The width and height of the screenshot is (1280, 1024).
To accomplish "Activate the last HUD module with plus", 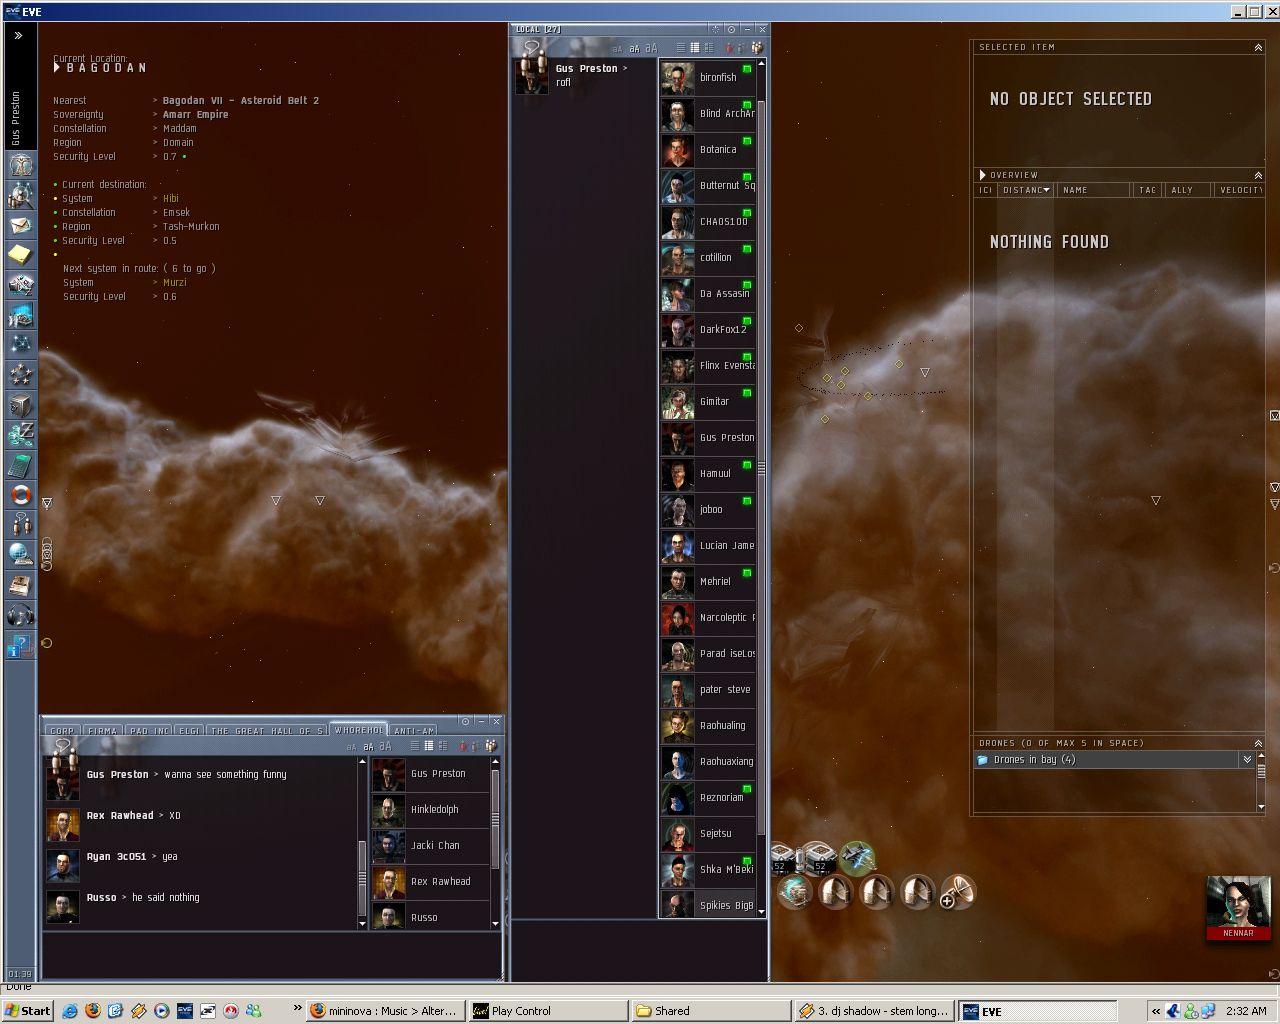I will (x=958, y=891).
